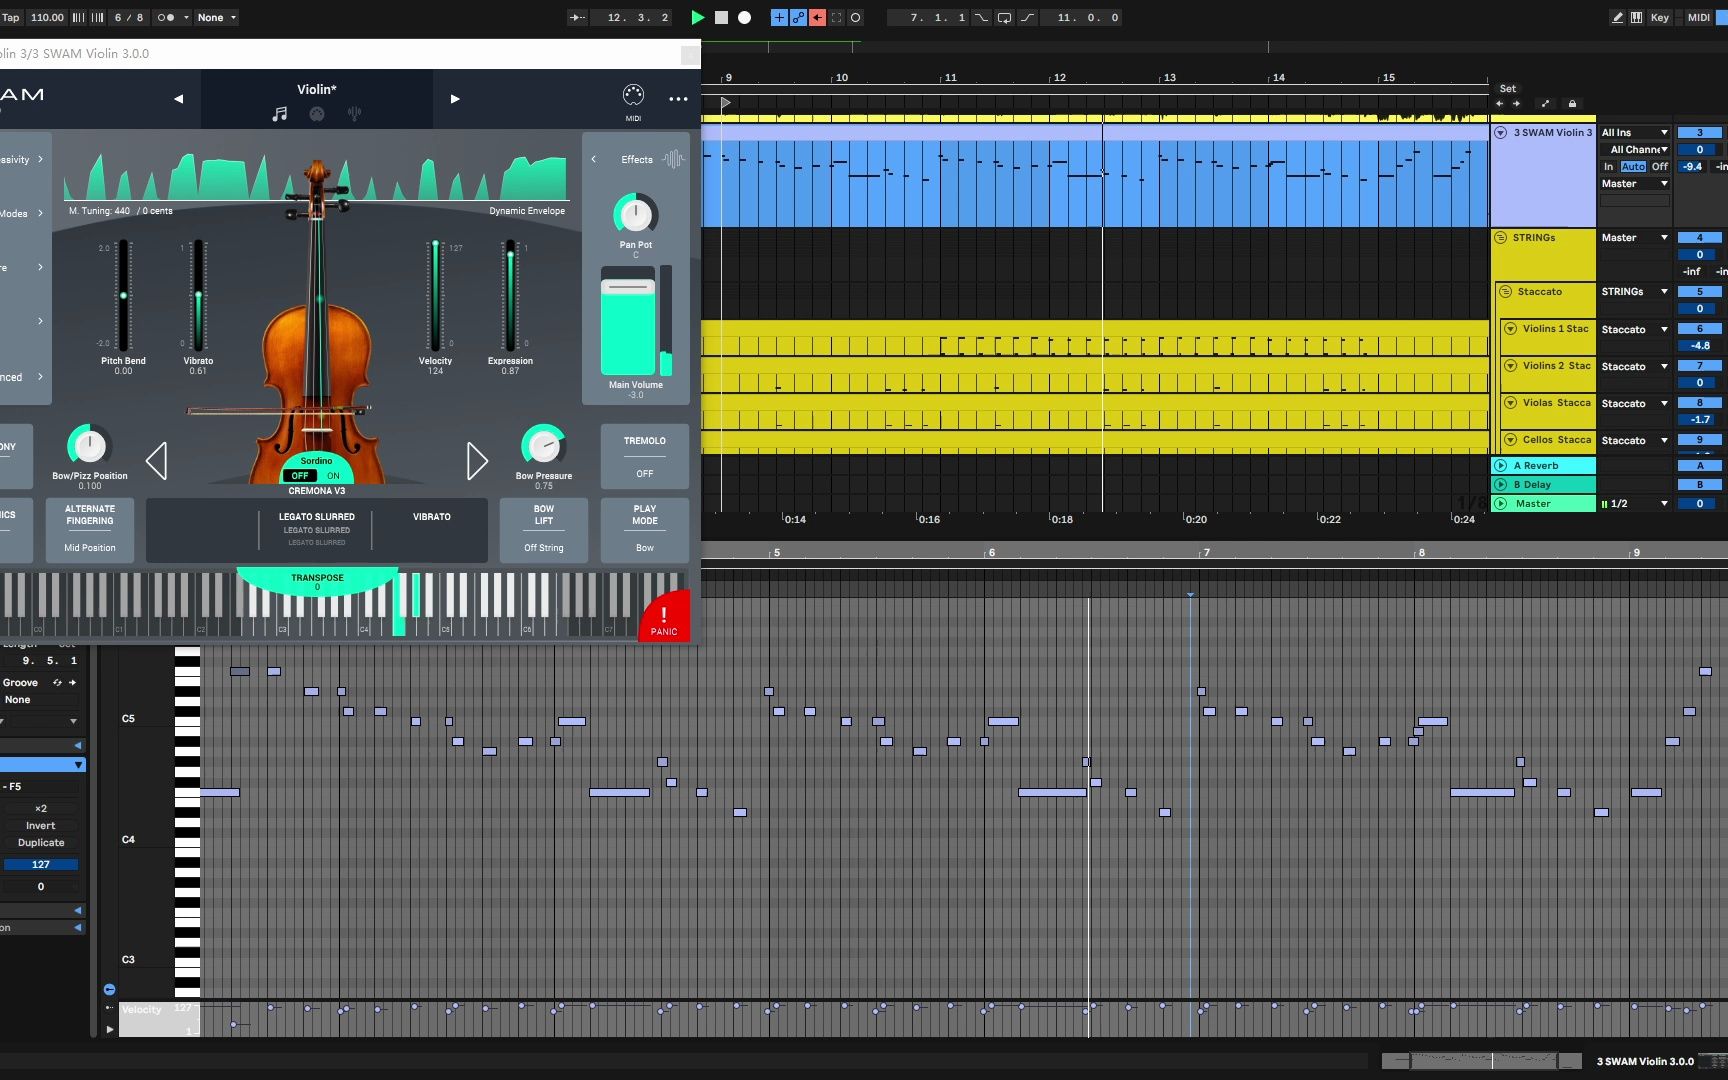Image resolution: width=1728 pixels, height=1080 pixels.
Task: Click the lock envelopes icon under Set
Action: click(x=1572, y=104)
